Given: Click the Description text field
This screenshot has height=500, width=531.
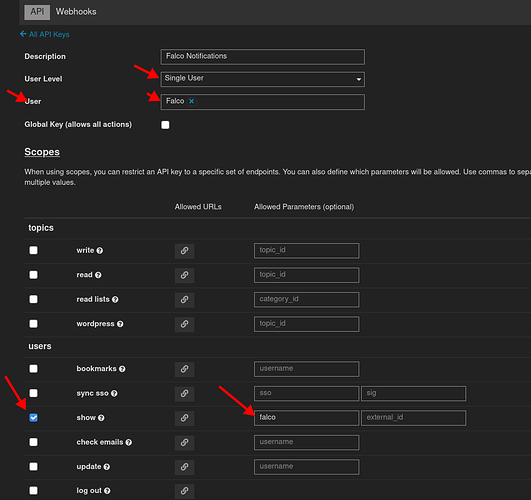Looking at the screenshot, I should 262,57.
